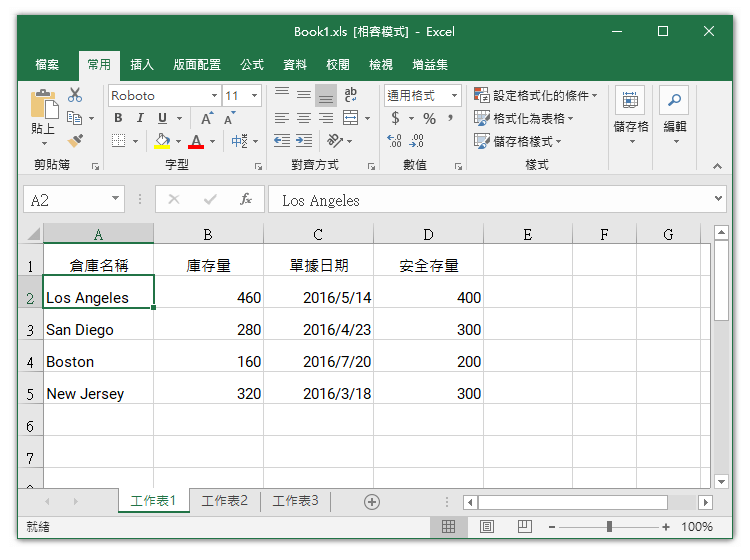
Task: Toggle align text left
Action: tap(282, 118)
